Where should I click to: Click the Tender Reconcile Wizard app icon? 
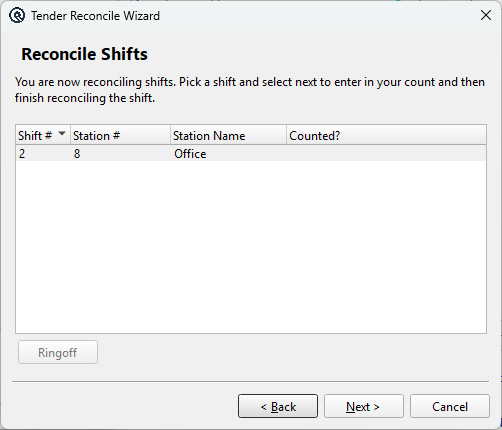point(17,15)
